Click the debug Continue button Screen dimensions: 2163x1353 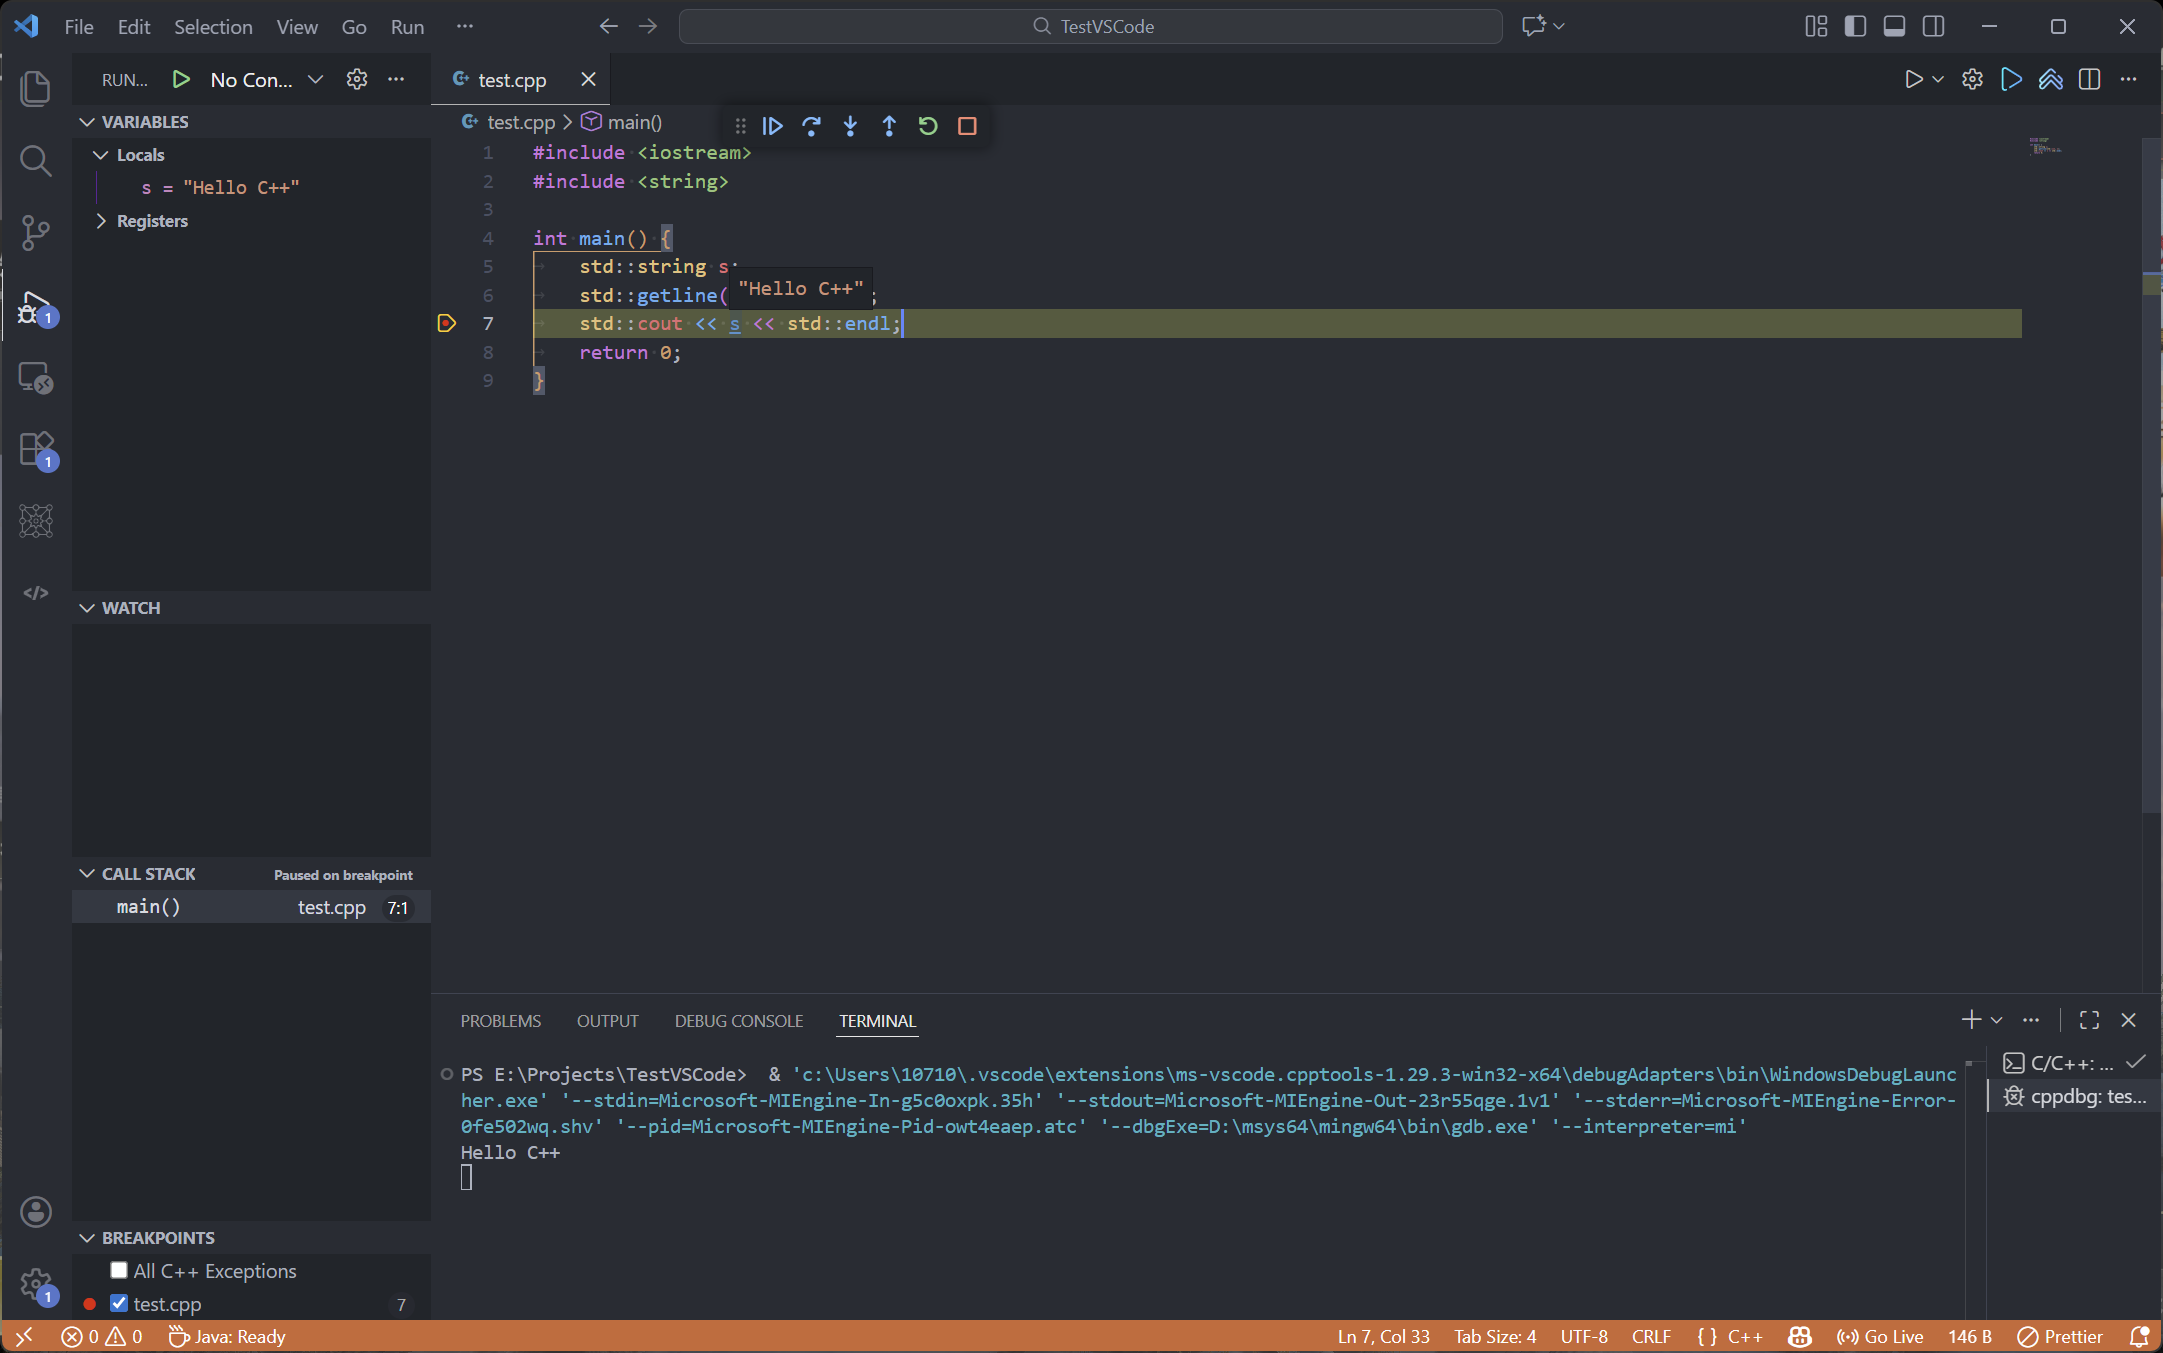(772, 126)
